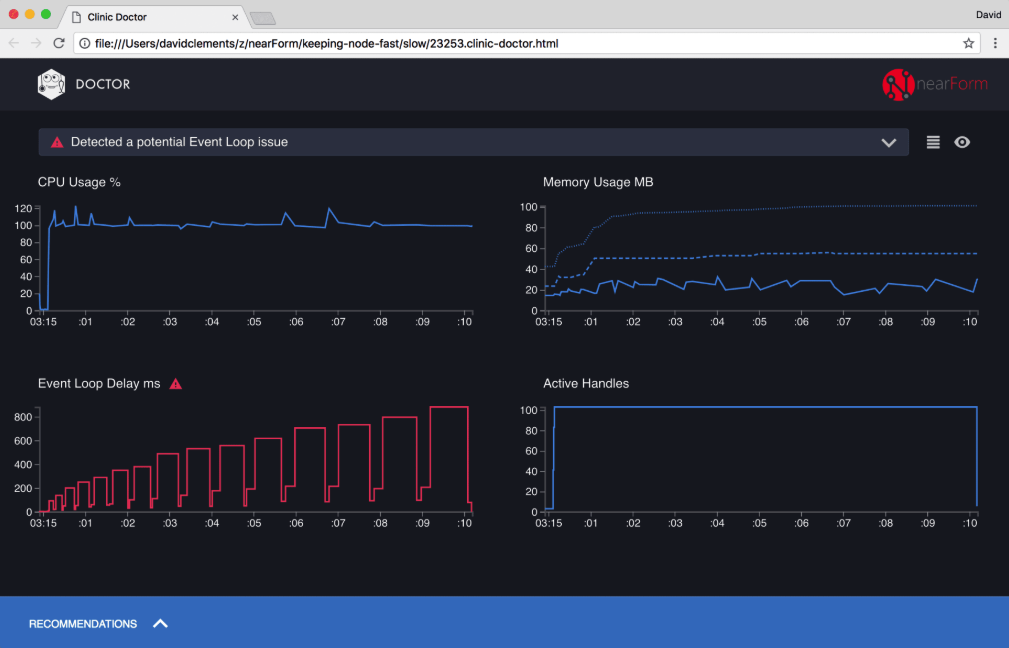
Task: Click the browser back arrow
Action: (x=14, y=43)
